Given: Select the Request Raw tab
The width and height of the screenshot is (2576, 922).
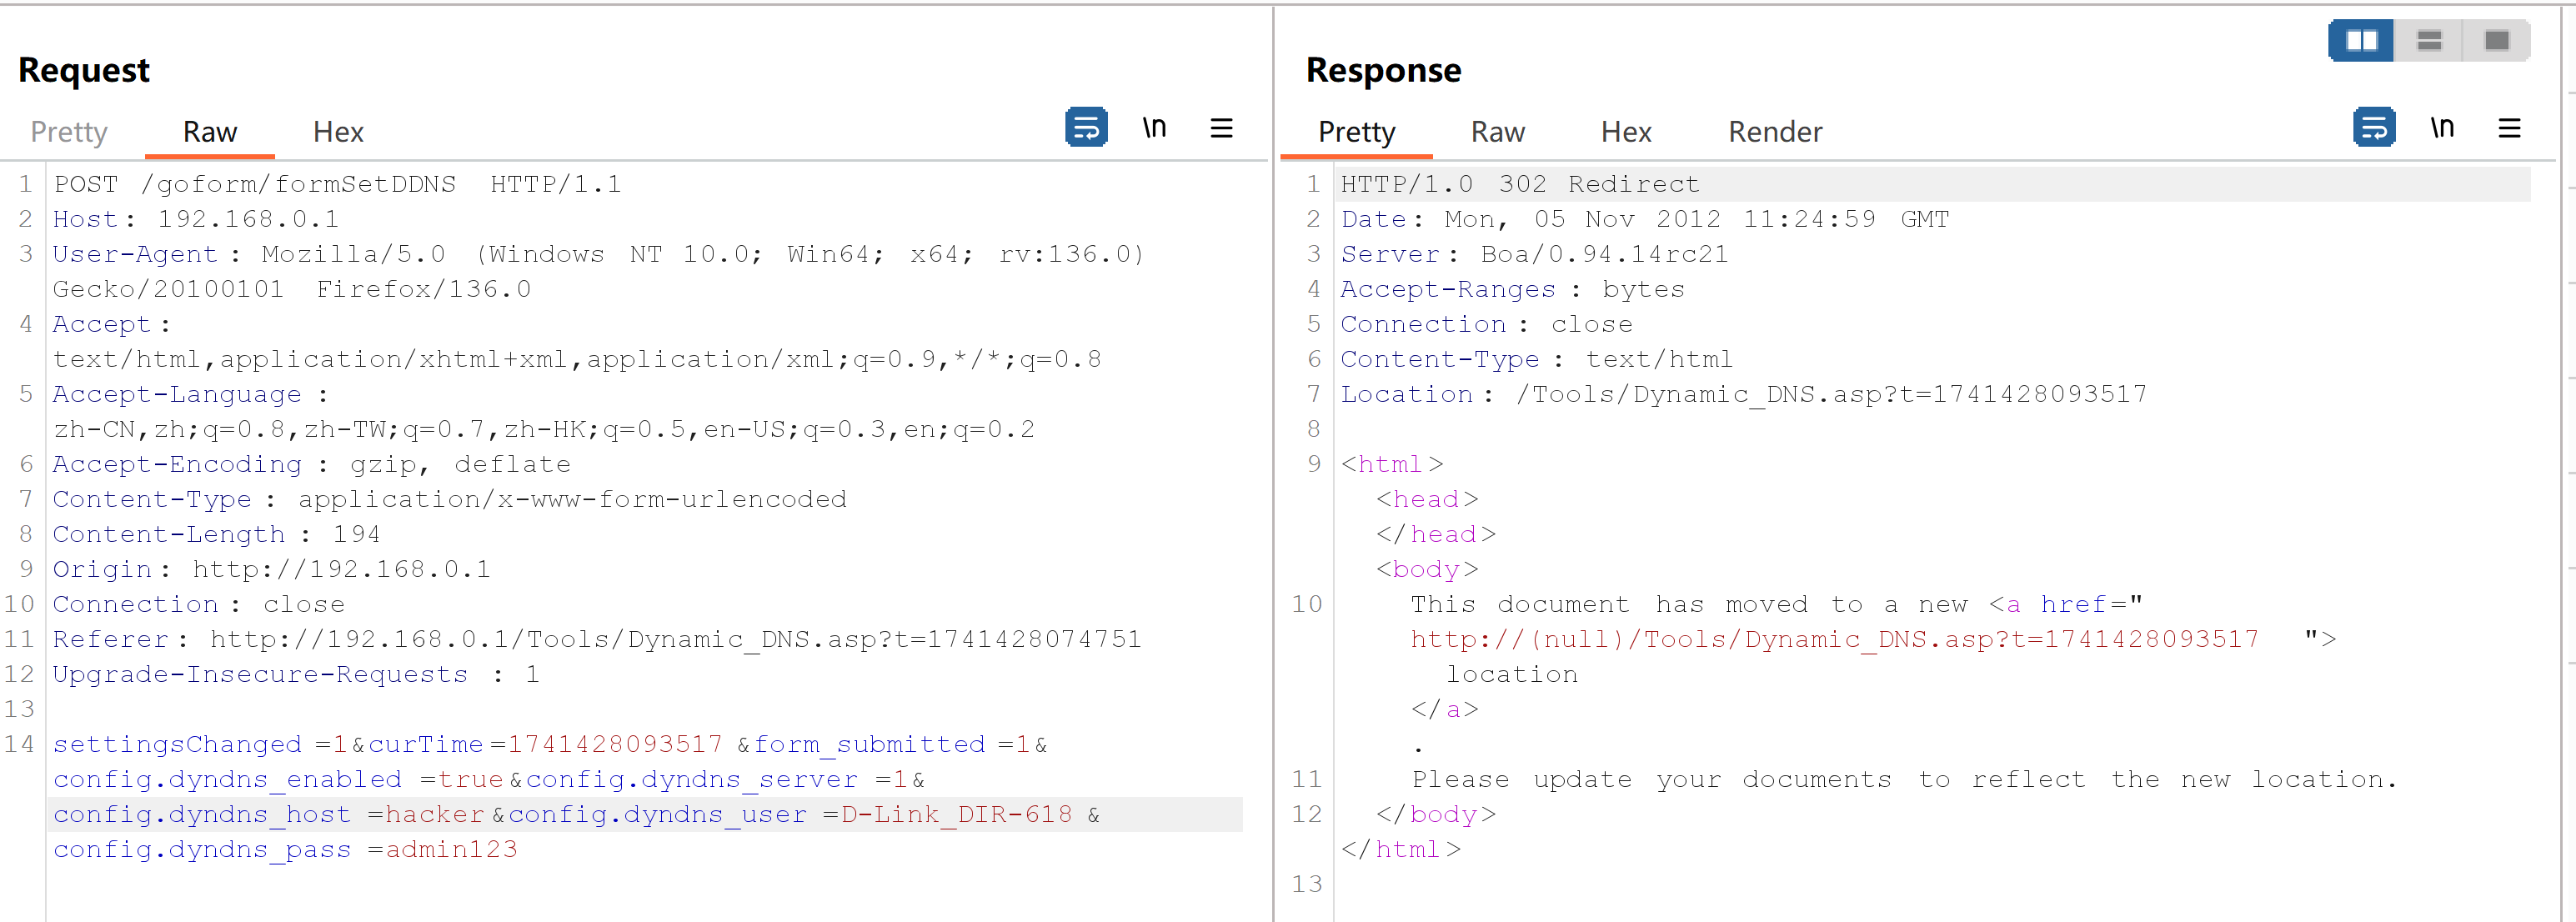Looking at the screenshot, I should tap(210, 132).
